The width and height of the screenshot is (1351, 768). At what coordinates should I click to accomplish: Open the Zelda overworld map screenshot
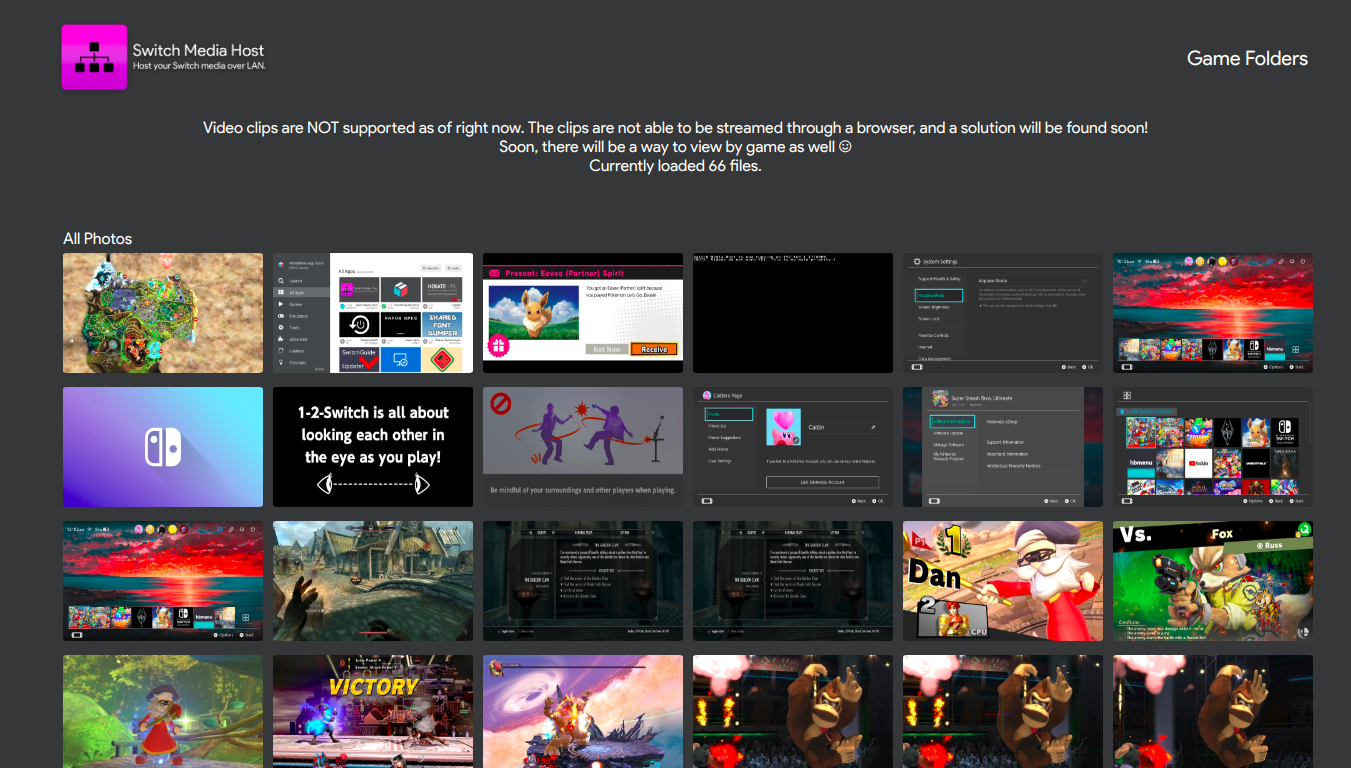click(x=163, y=313)
